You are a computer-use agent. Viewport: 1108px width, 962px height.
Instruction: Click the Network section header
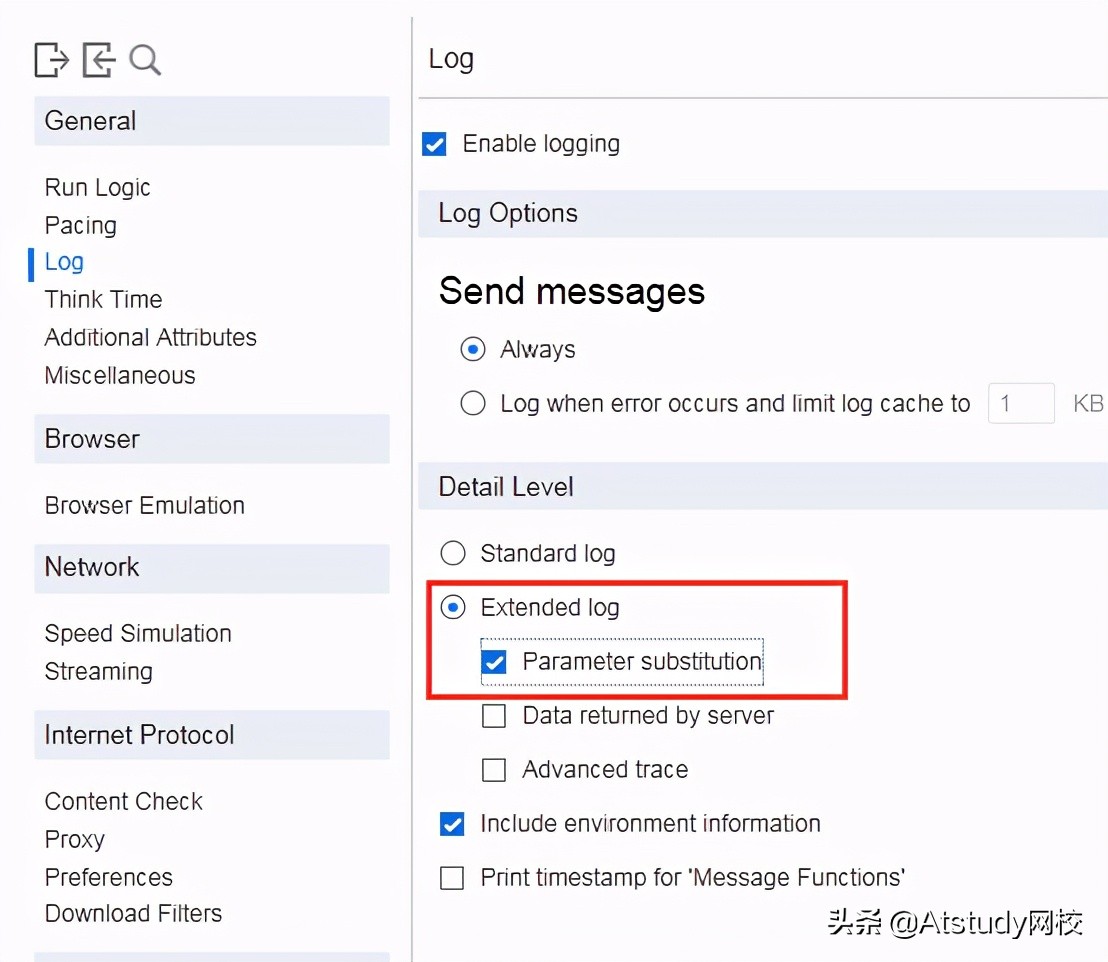click(212, 568)
